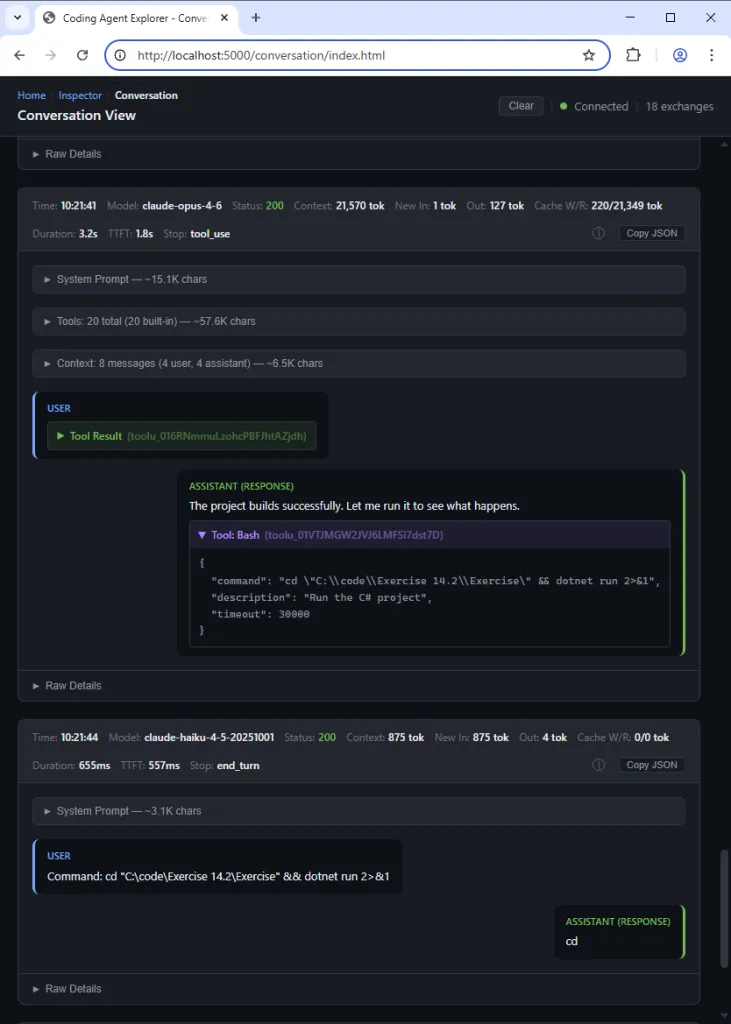Click the 220/21,349 tok cache value
Viewport: 731px width, 1024px height.
click(x=626, y=206)
